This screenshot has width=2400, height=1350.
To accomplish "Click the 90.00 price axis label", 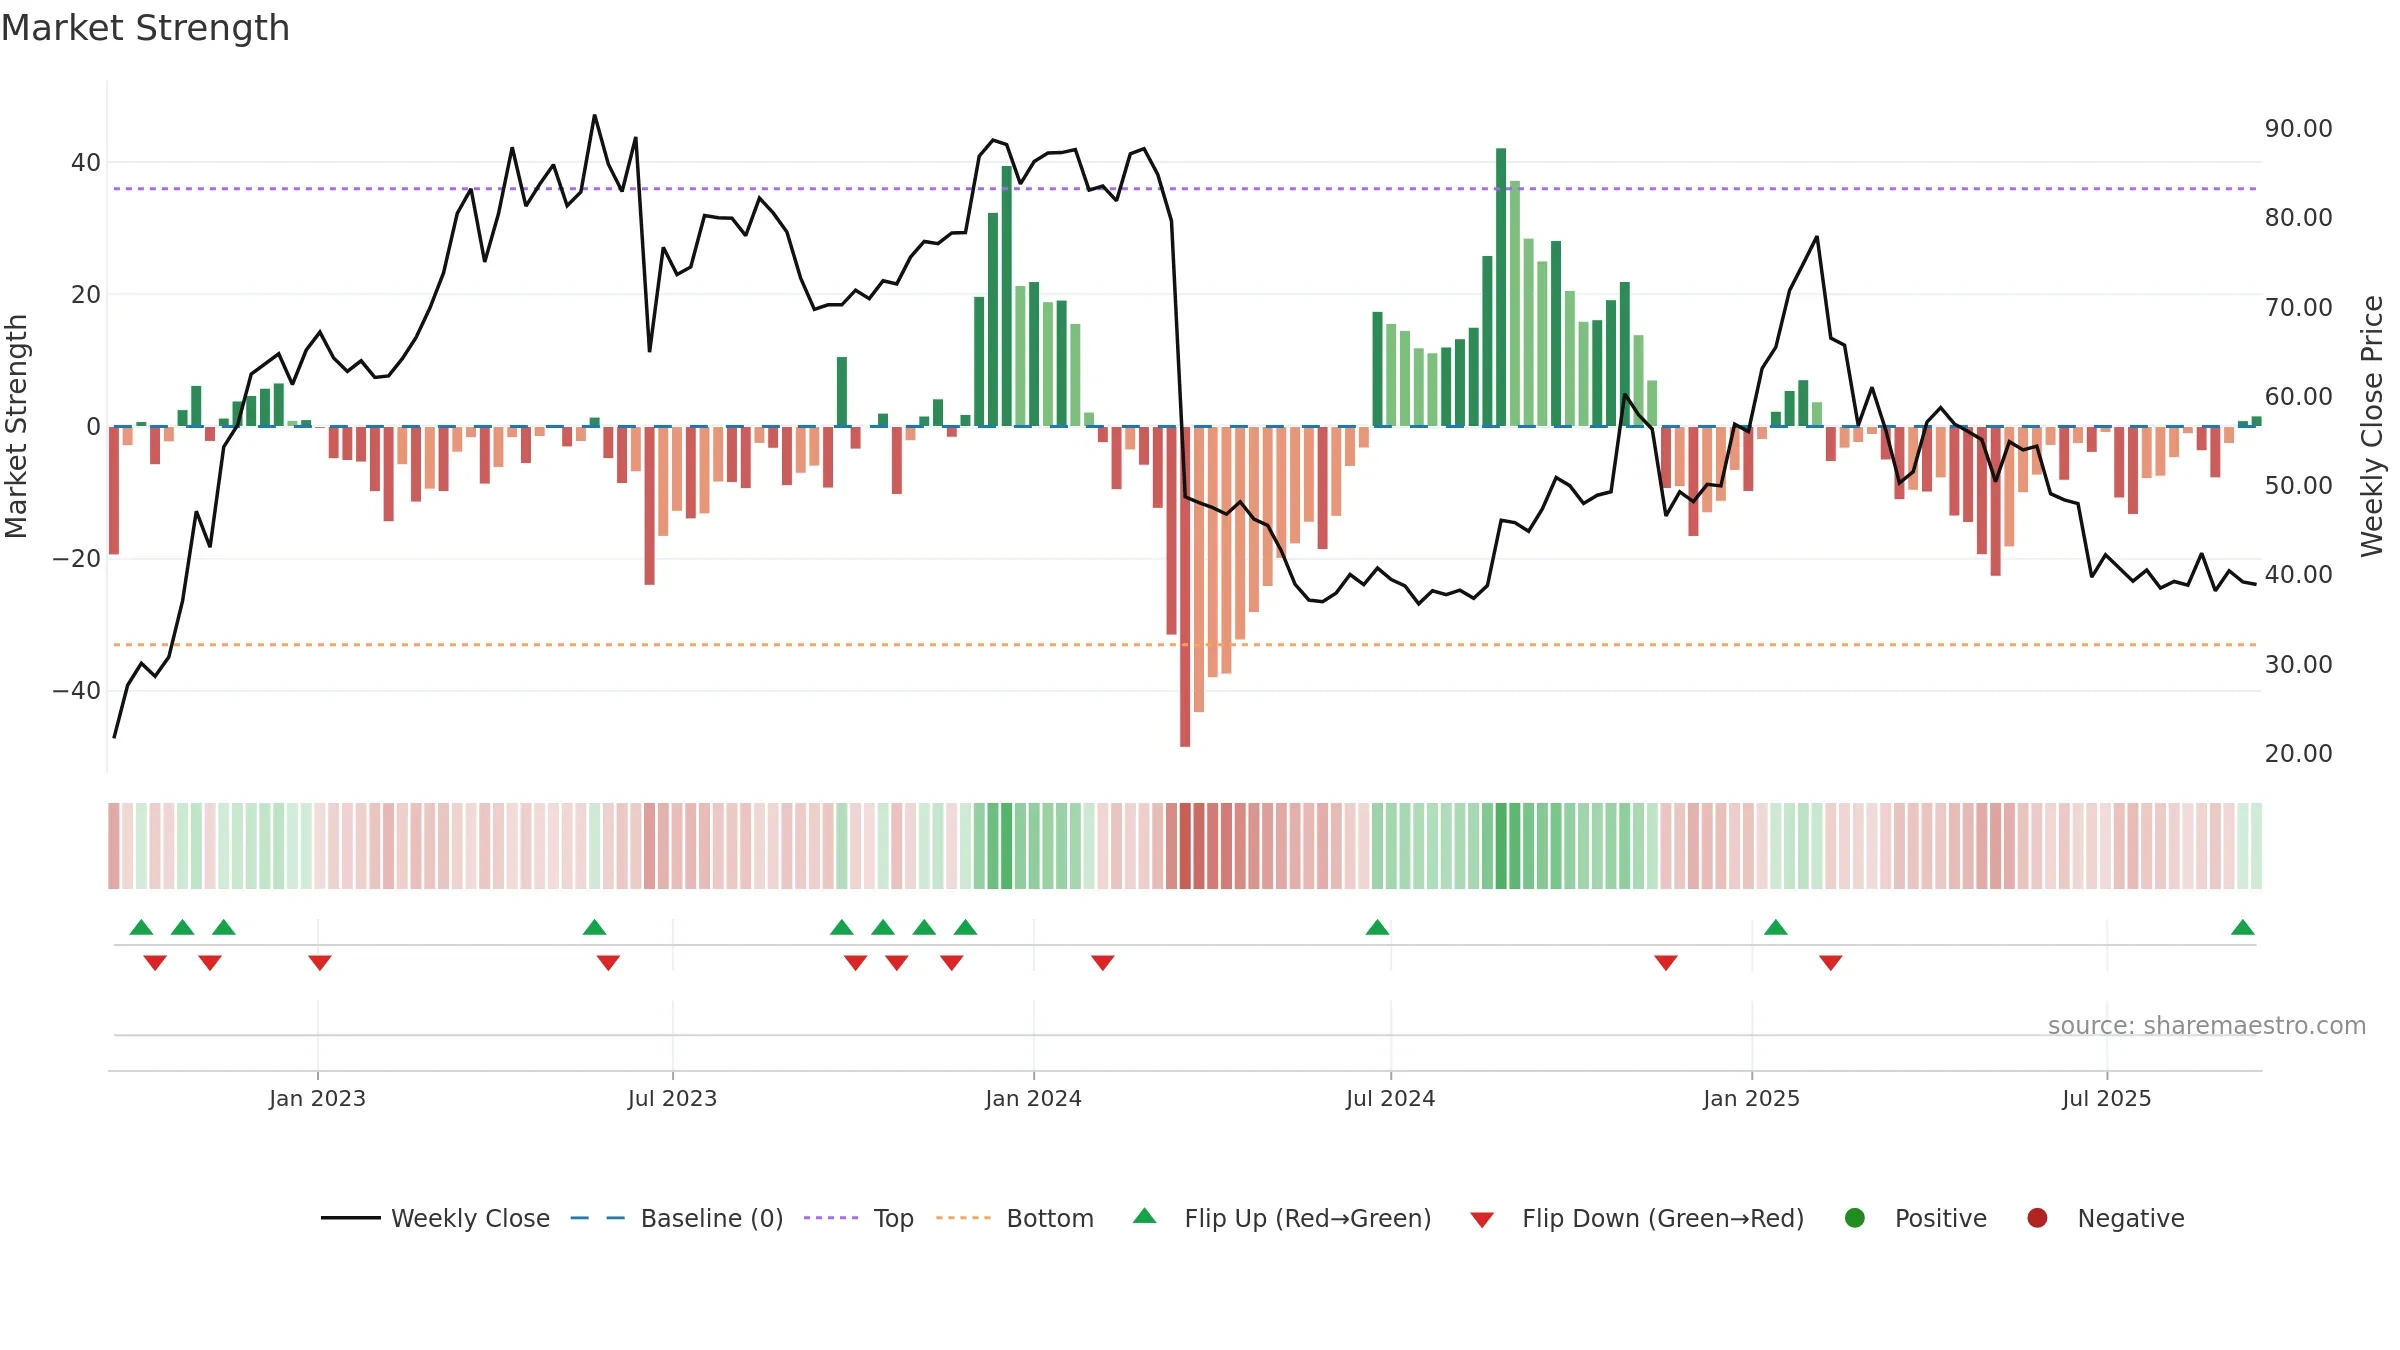I will coord(2299,129).
